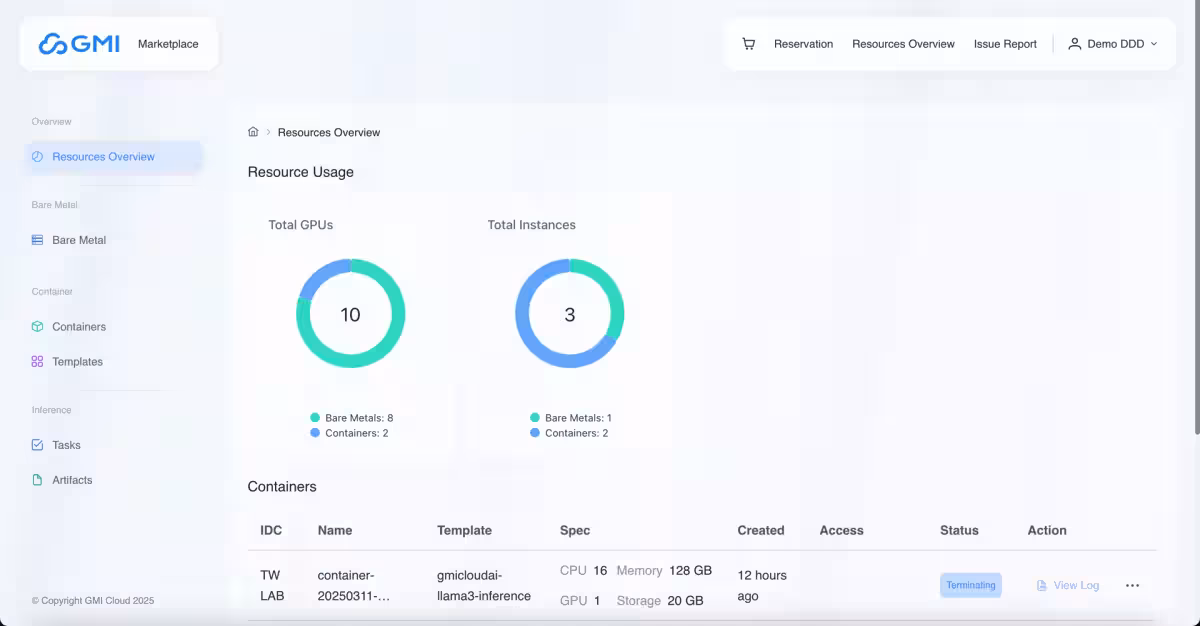Click the Containers cube icon

(37, 327)
